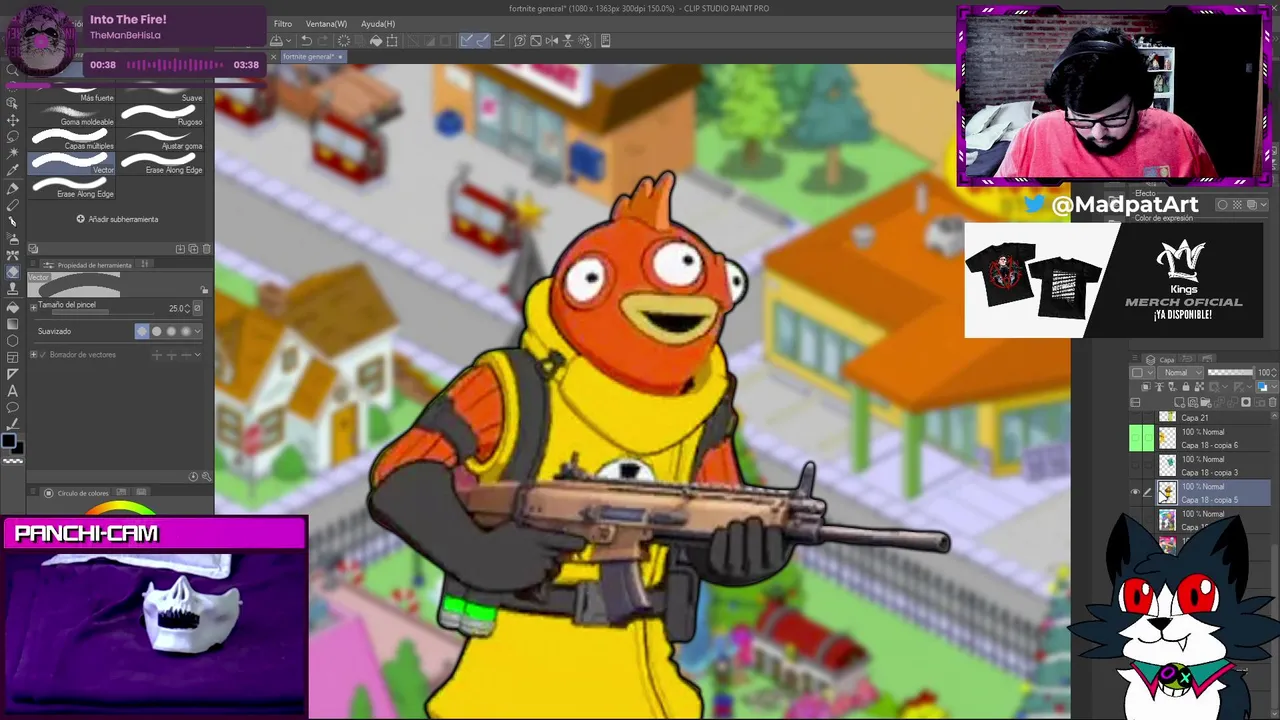
Task: Adjust the layer opacity slider
Action: [x=1231, y=372]
